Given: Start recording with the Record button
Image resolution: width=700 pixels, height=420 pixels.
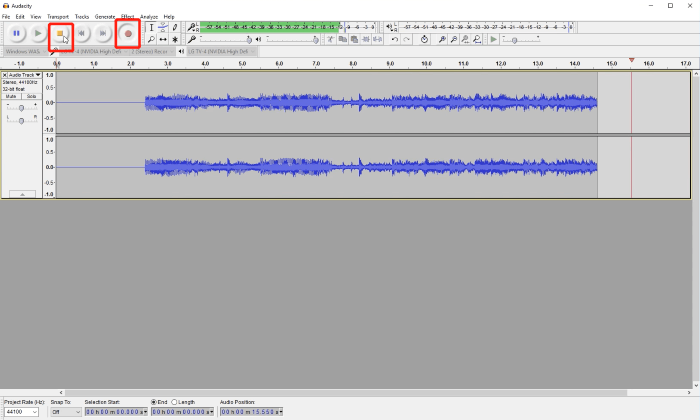Looking at the screenshot, I should 127,34.
